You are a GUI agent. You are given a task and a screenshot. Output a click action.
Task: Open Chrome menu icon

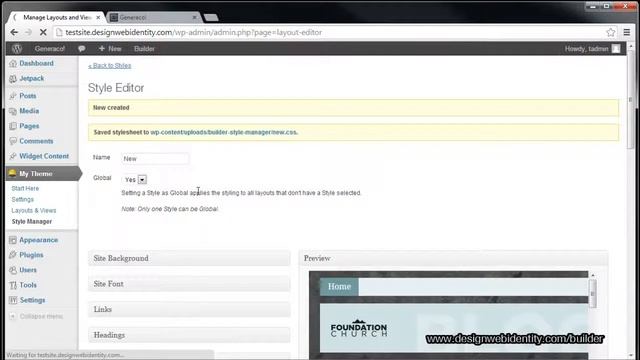coord(627,32)
